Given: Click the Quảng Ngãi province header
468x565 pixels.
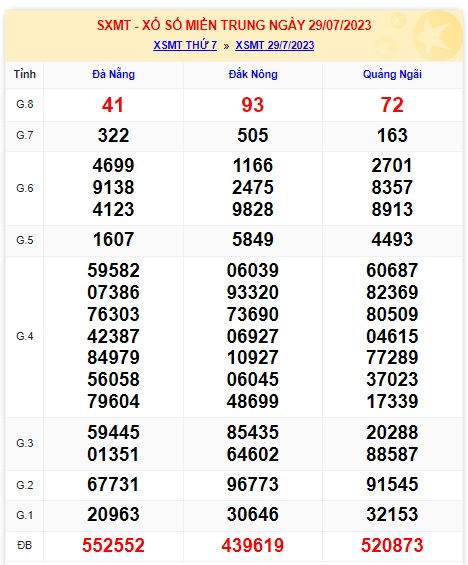Looking at the screenshot, I should coord(392,74).
